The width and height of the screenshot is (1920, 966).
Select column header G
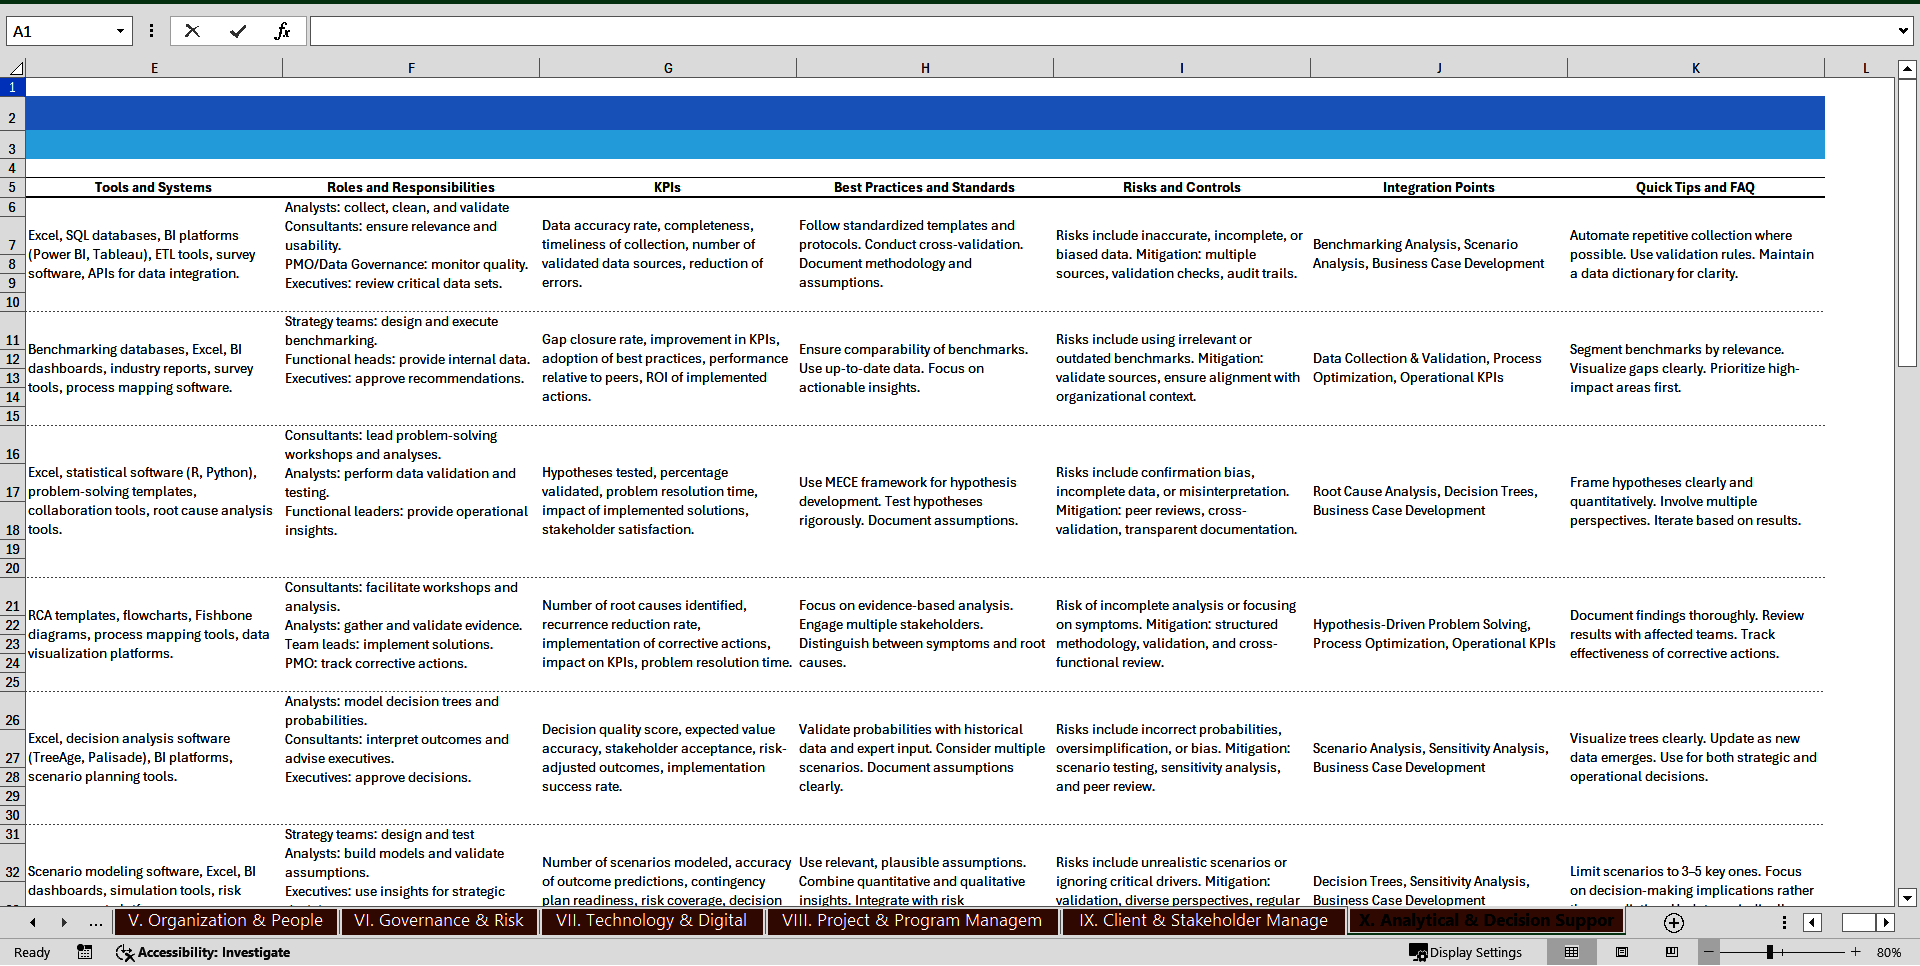[x=668, y=67]
